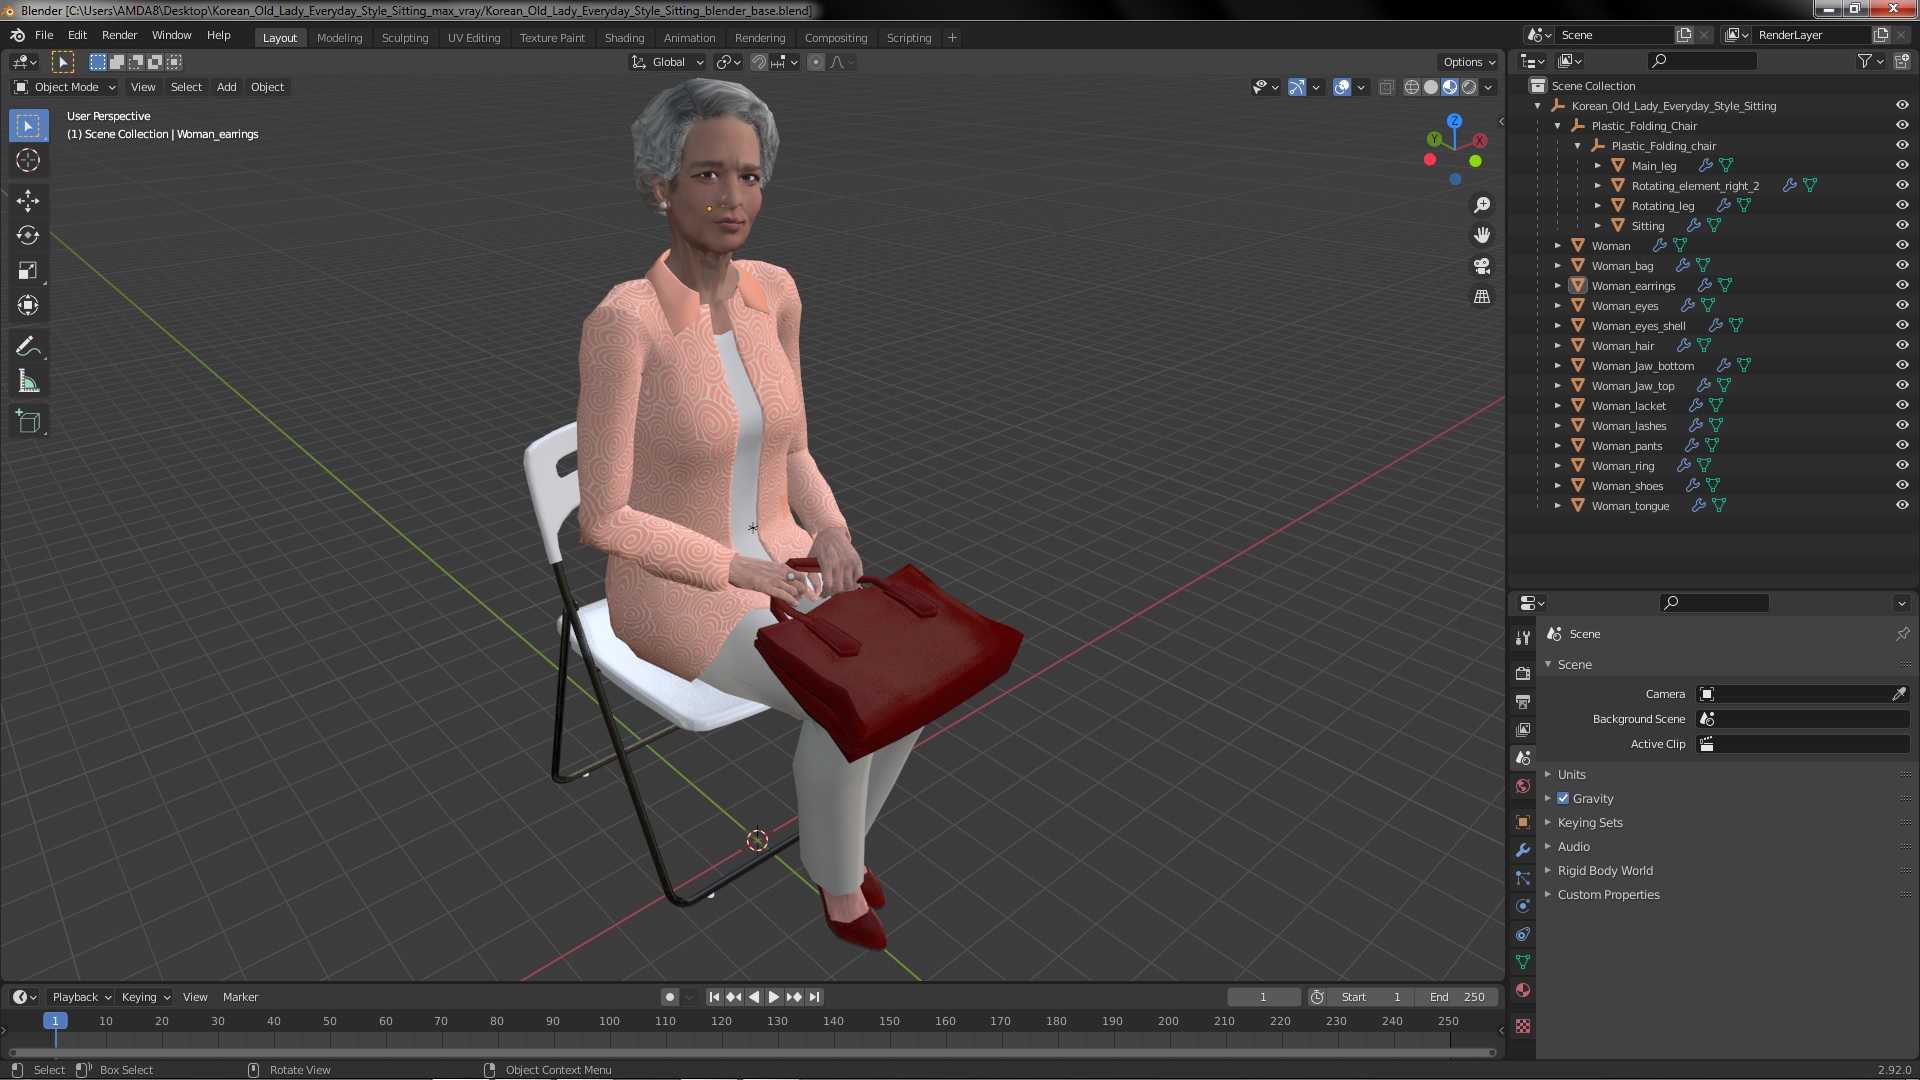The width and height of the screenshot is (1920, 1080).
Task: Hide Woman_shoes in the outliner
Action: [x=1902, y=486]
